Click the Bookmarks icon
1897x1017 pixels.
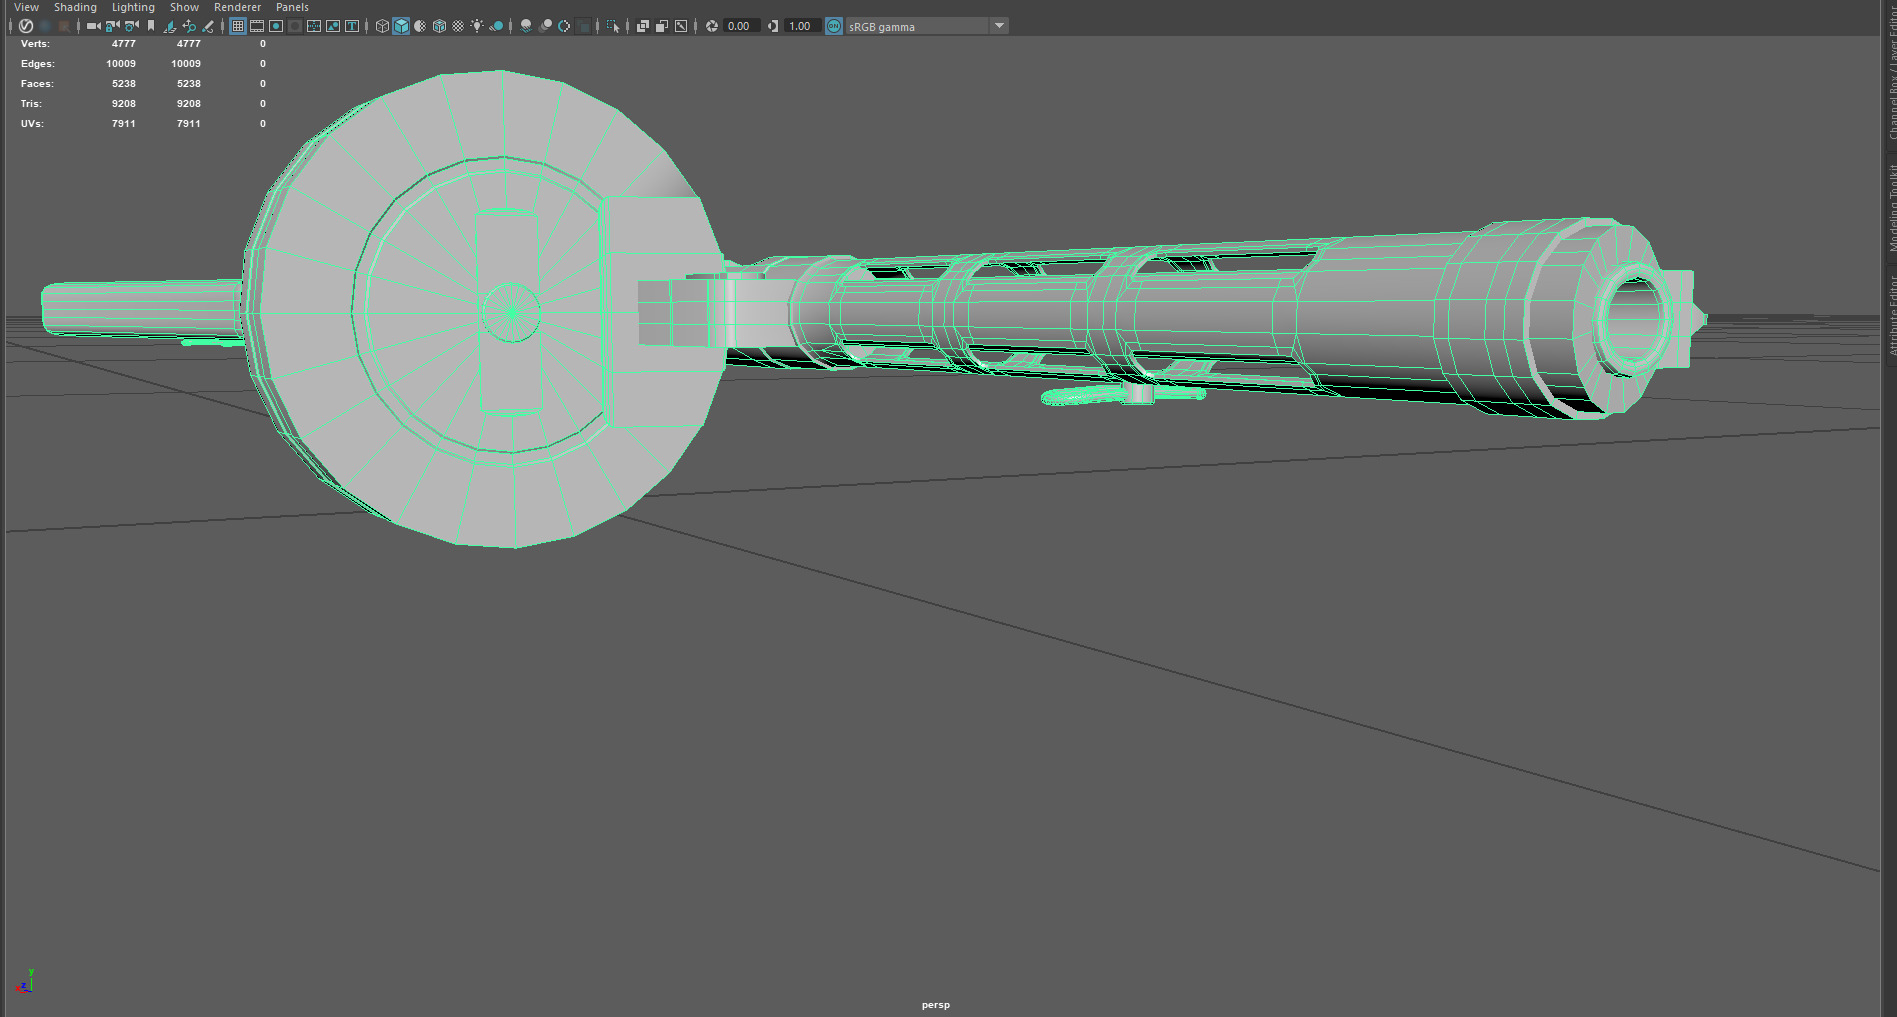pos(151,26)
